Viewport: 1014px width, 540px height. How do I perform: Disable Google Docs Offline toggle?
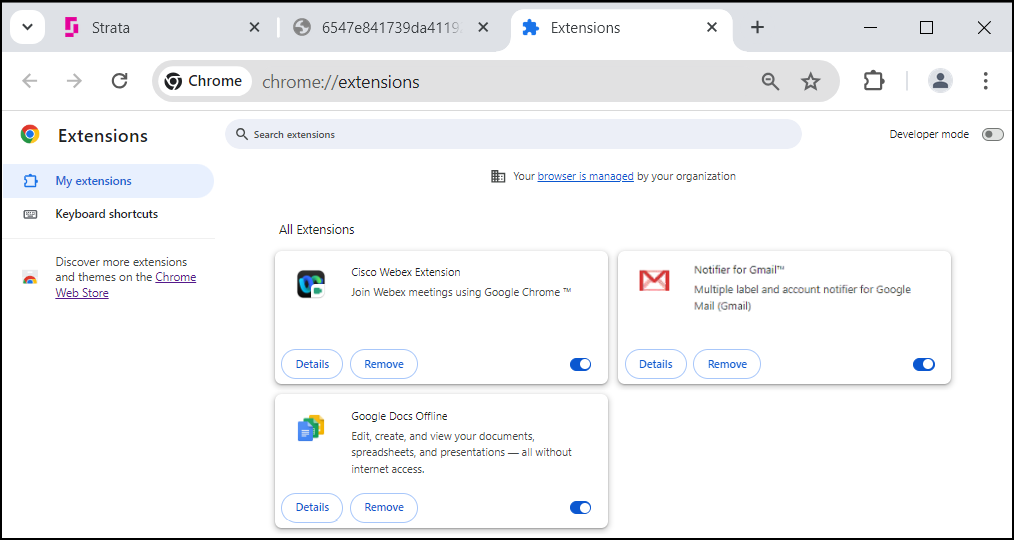(x=580, y=508)
